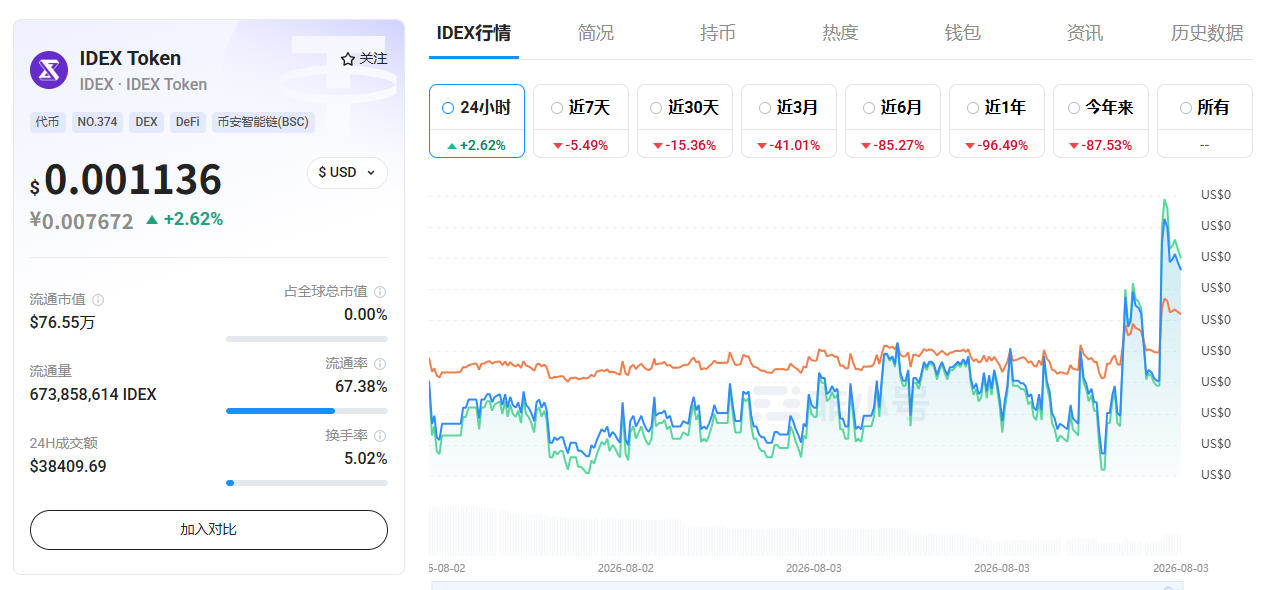This screenshot has width=1268, height=590.
Task: Open info icon beside 换手率
Action: coord(380,436)
